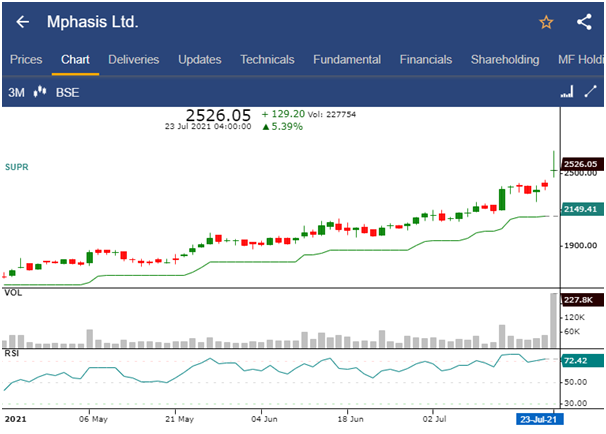Open the drawing tool pencil icon

(x=590, y=93)
